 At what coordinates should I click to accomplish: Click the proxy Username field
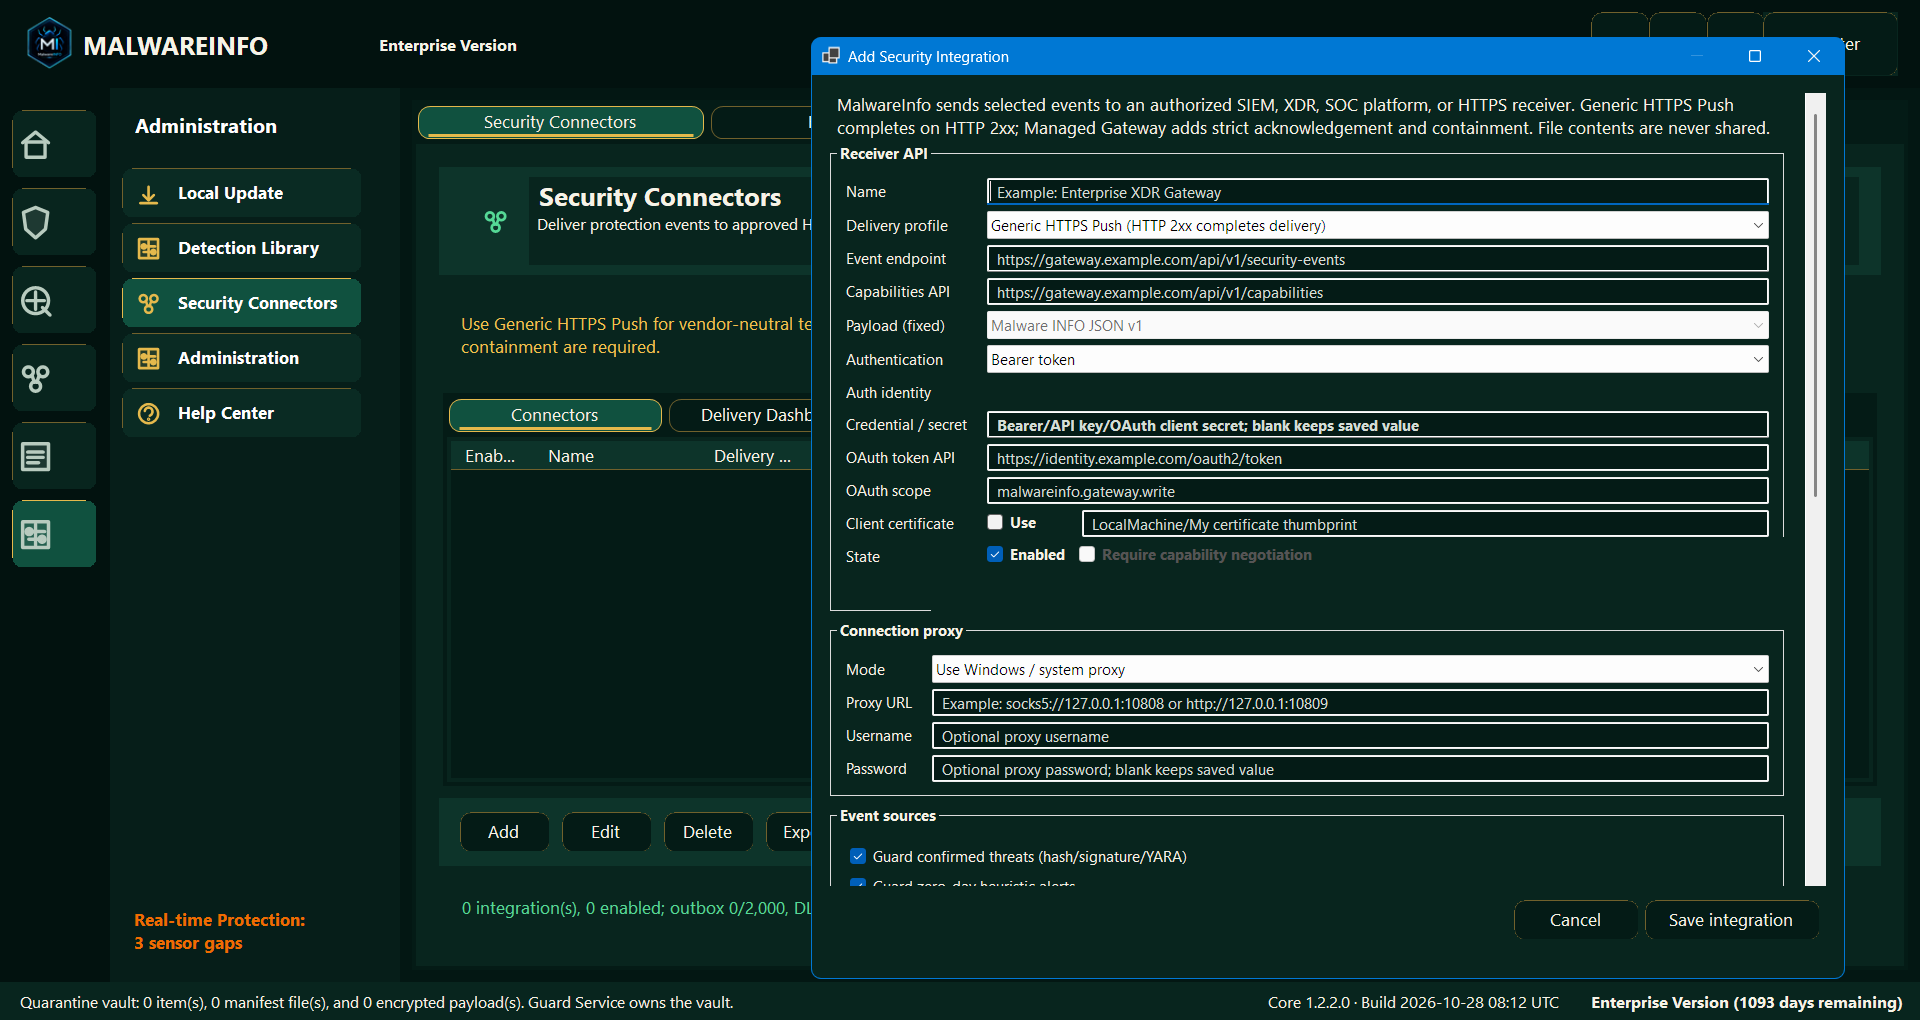(1350, 736)
